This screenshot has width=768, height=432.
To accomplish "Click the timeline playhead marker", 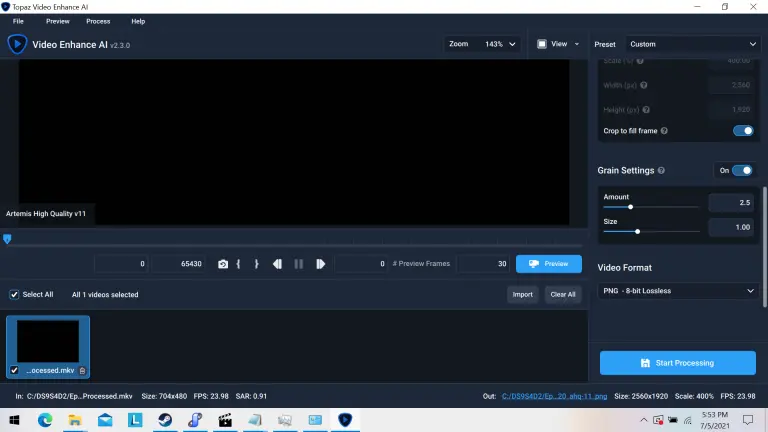I will tap(7, 239).
